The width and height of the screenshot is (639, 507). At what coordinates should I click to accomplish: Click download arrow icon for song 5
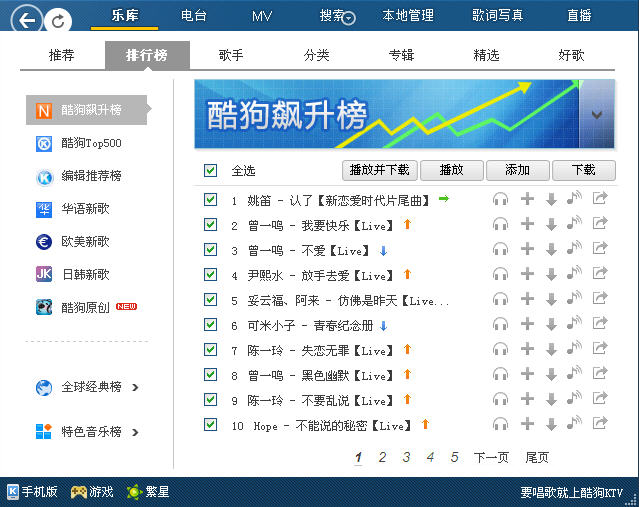[x=551, y=300]
